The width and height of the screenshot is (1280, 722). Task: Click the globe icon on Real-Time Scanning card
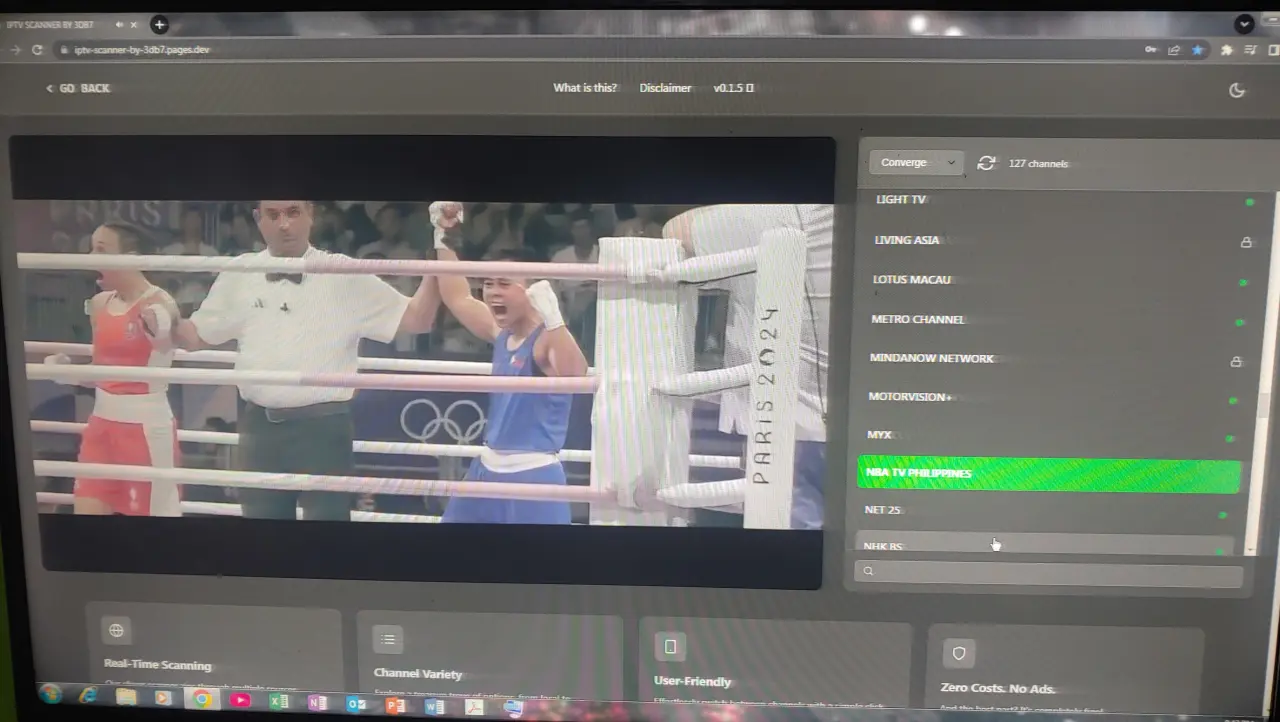tap(117, 630)
